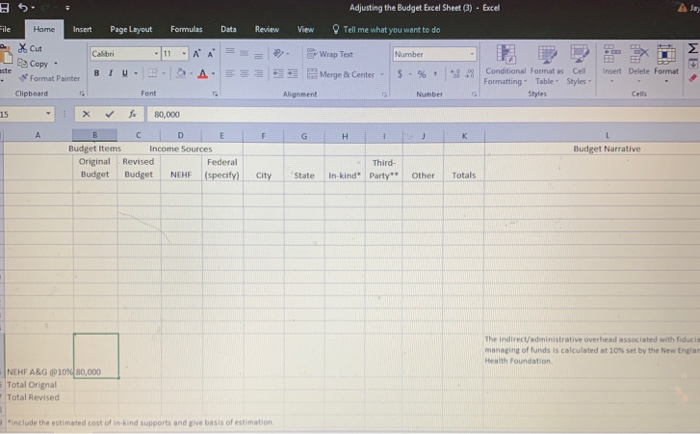Switch to the Insert tab
The width and height of the screenshot is (700, 434).
pos(82,29)
